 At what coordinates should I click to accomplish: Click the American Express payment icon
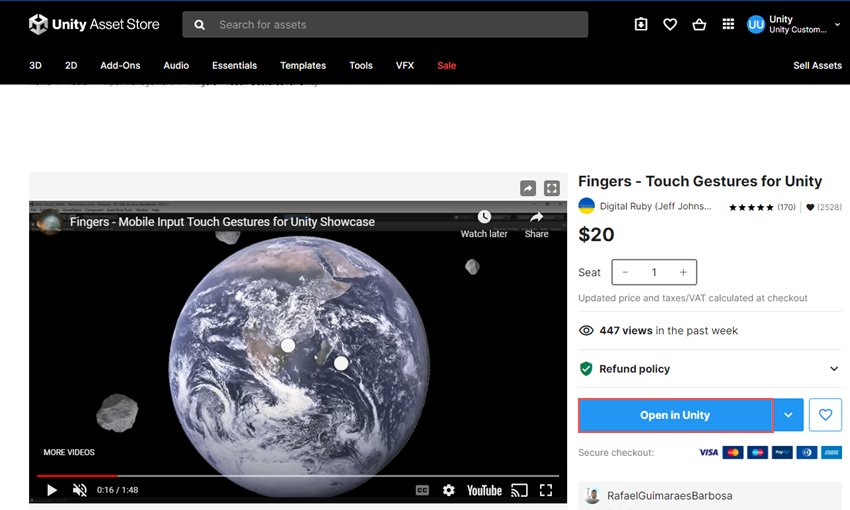tap(832, 453)
